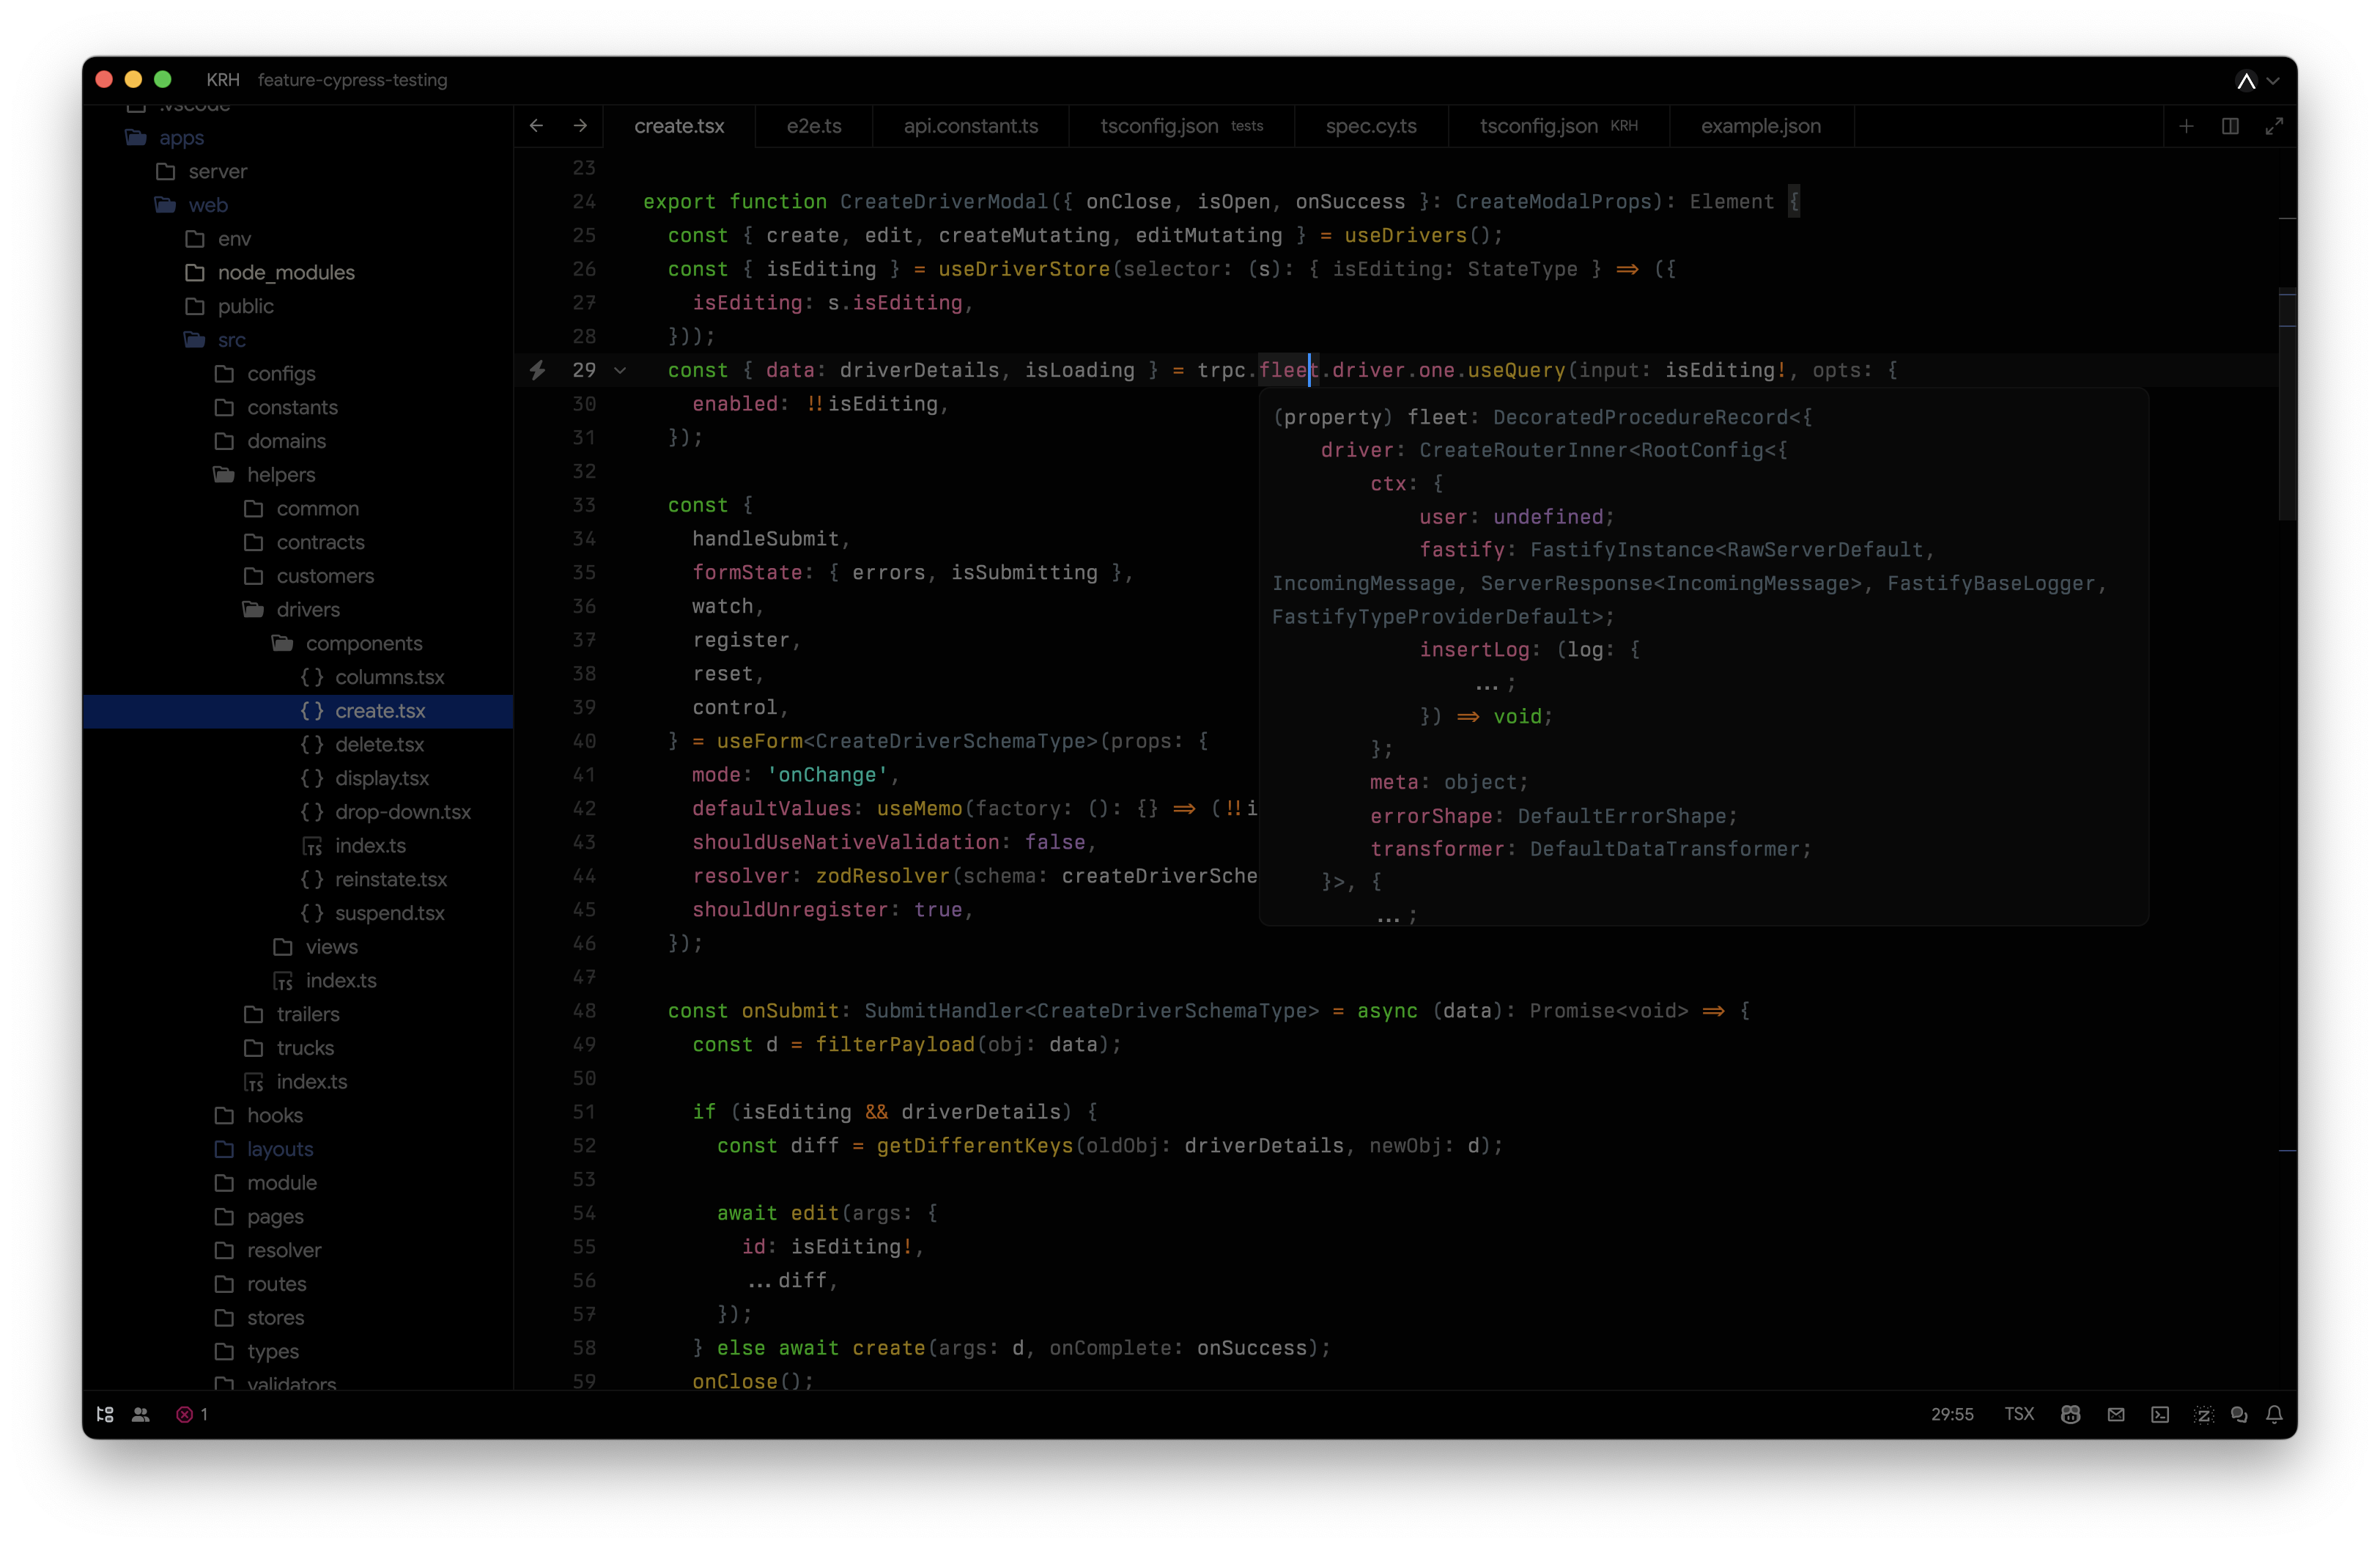This screenshot has width=2380, height=1548.
Task: Click the dotted Z assistant icon
Action: (x=2204, y=1414)
